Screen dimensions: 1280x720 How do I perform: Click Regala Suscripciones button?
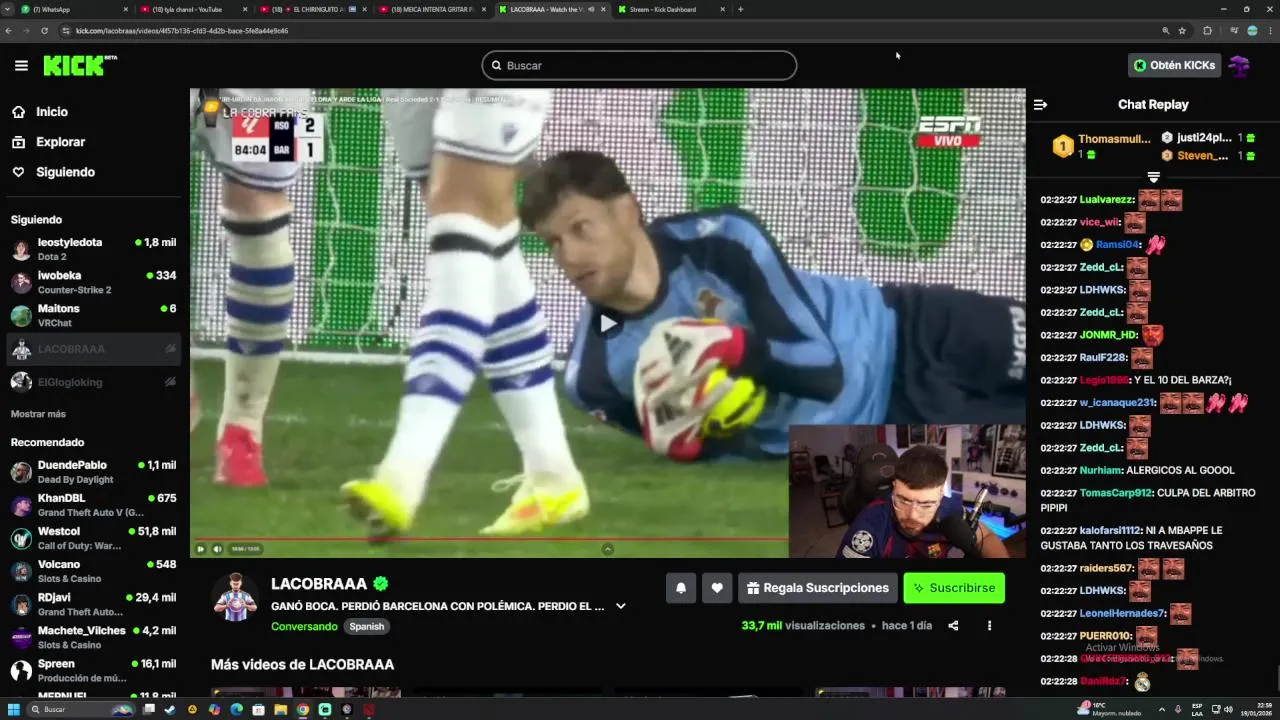click(x=817, y=588)
